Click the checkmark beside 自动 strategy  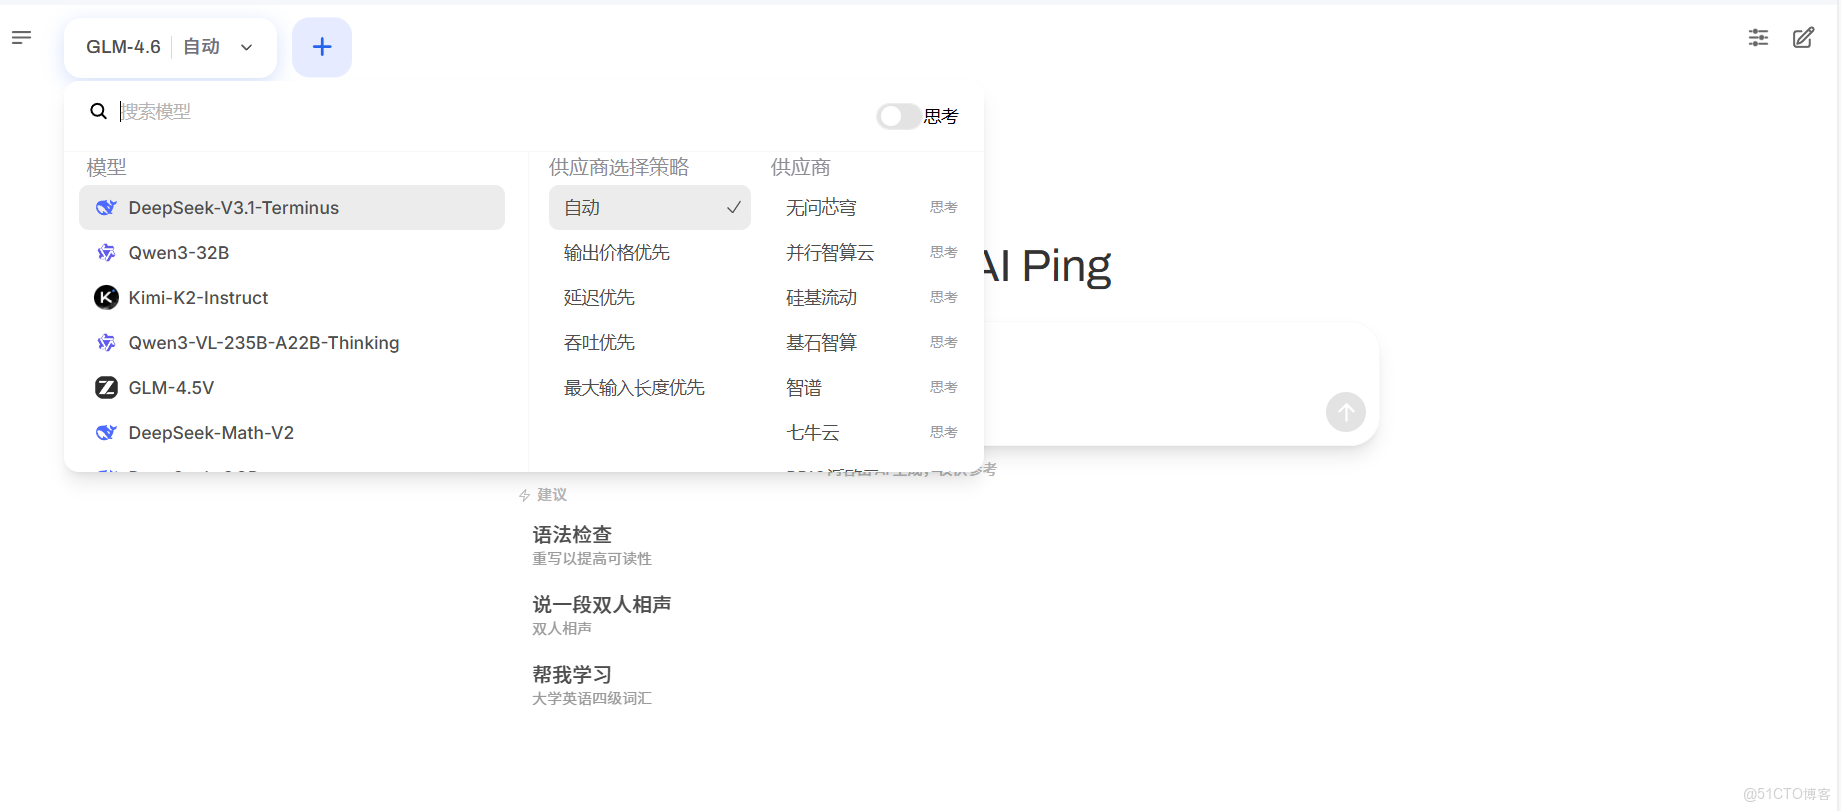pyautogui.click(x=733, y=208)
